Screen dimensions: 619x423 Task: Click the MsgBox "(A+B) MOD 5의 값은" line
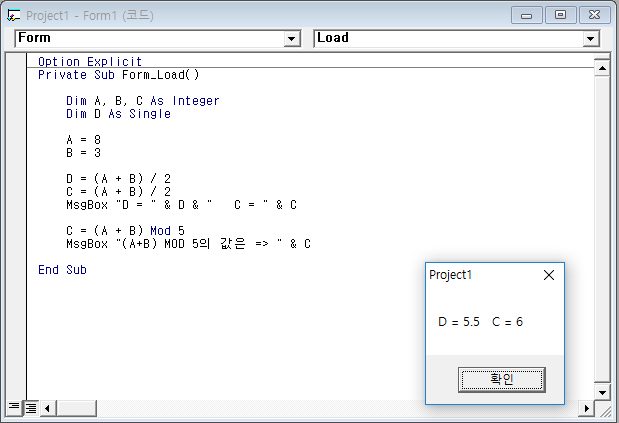point(188,244)
